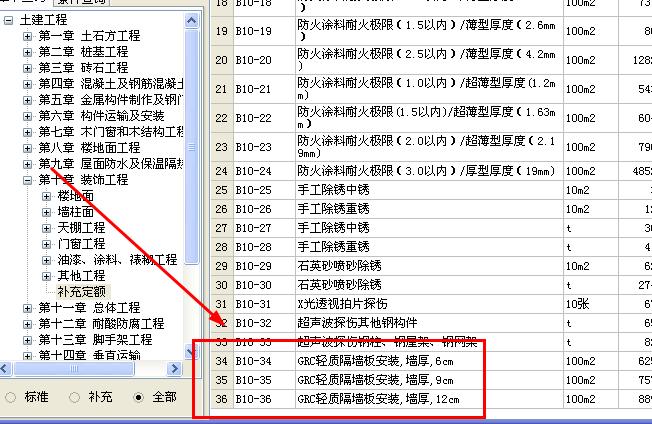The height and width of the screenshot is (424, 652).
Task: Click row number 24 header
Action: click(222, 171)
